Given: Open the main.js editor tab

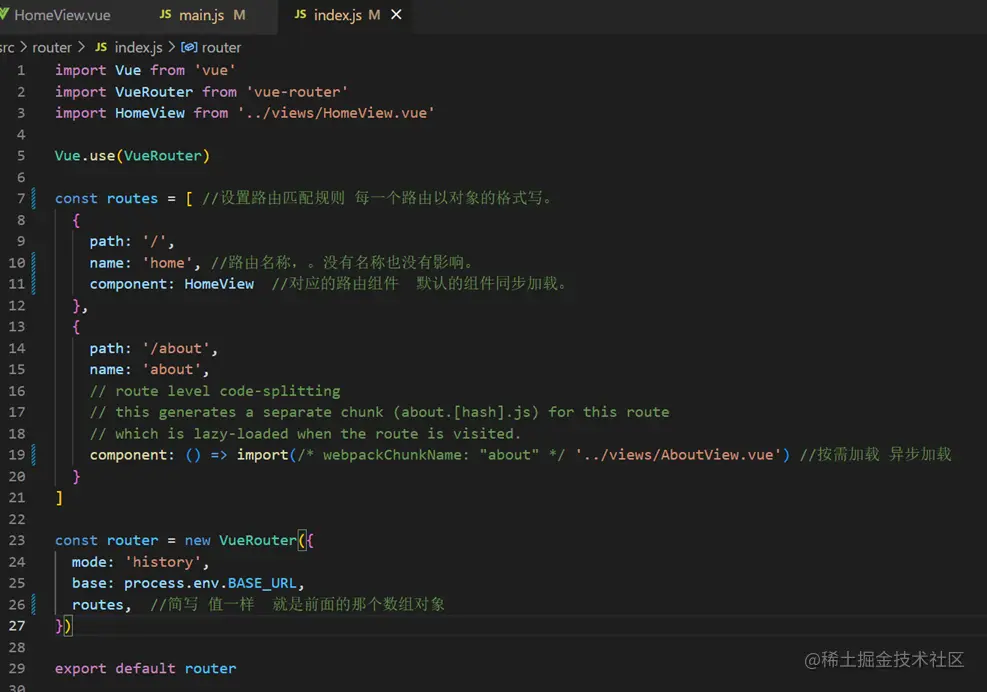Looking at the screenshot, I should [x=201, y=15].
